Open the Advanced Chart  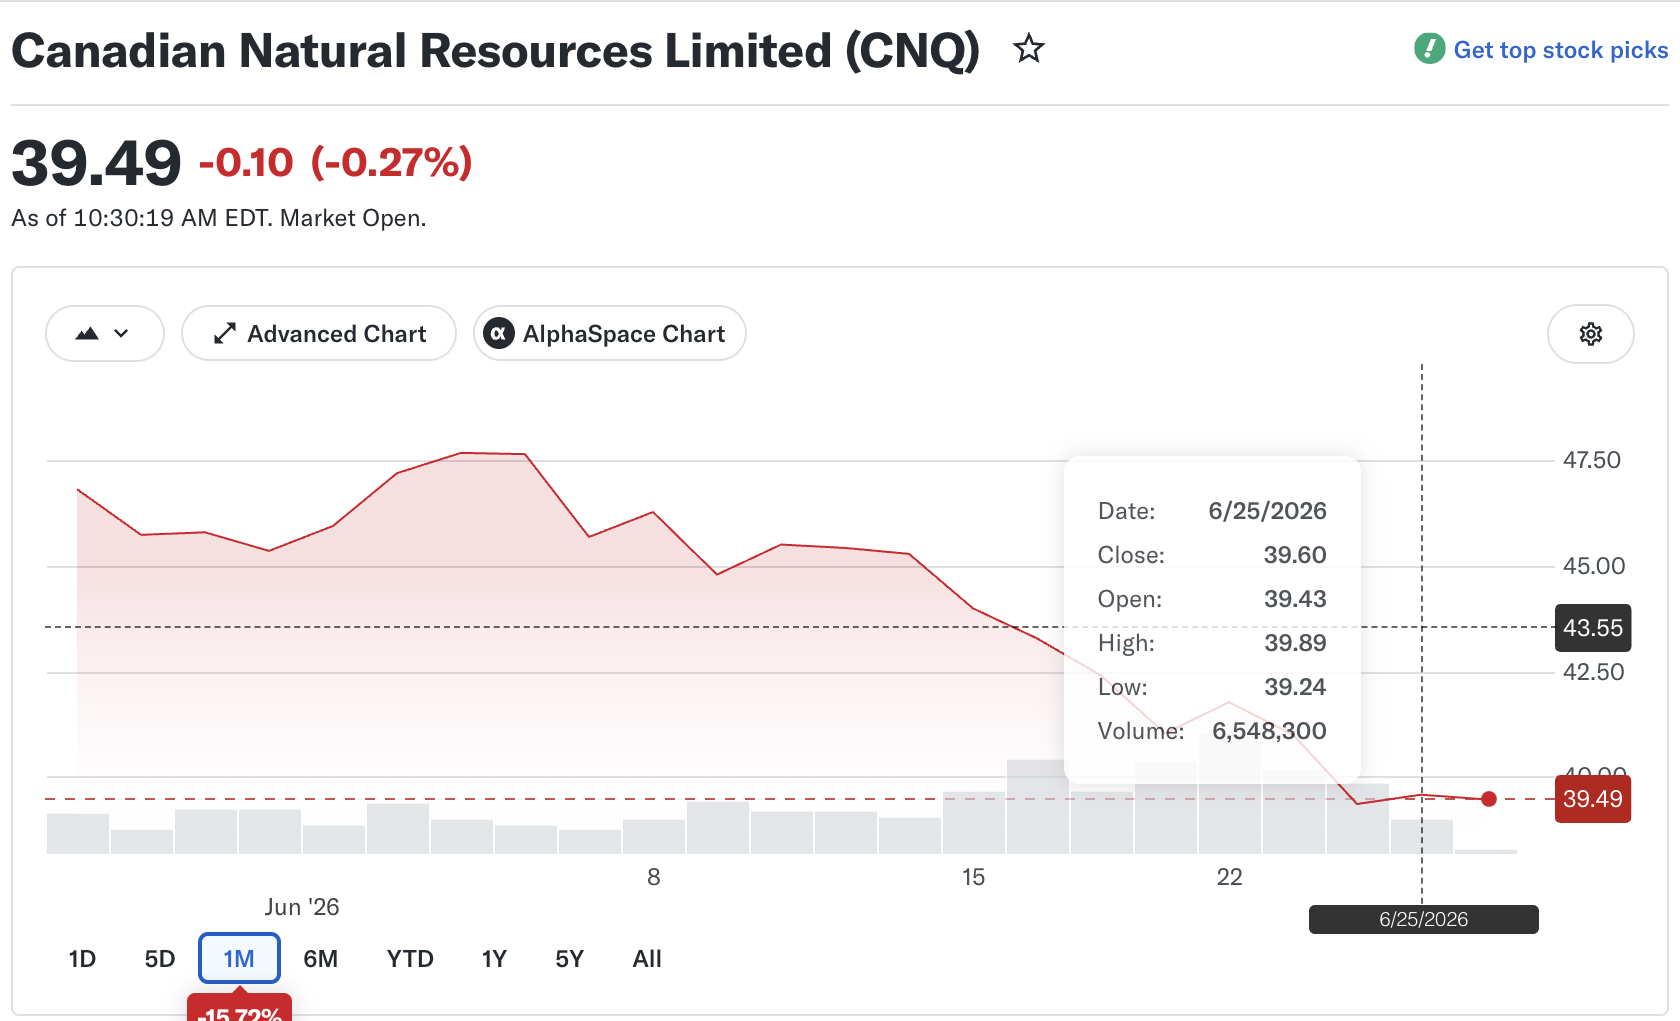pyautogui.click(x=319, y=333)
